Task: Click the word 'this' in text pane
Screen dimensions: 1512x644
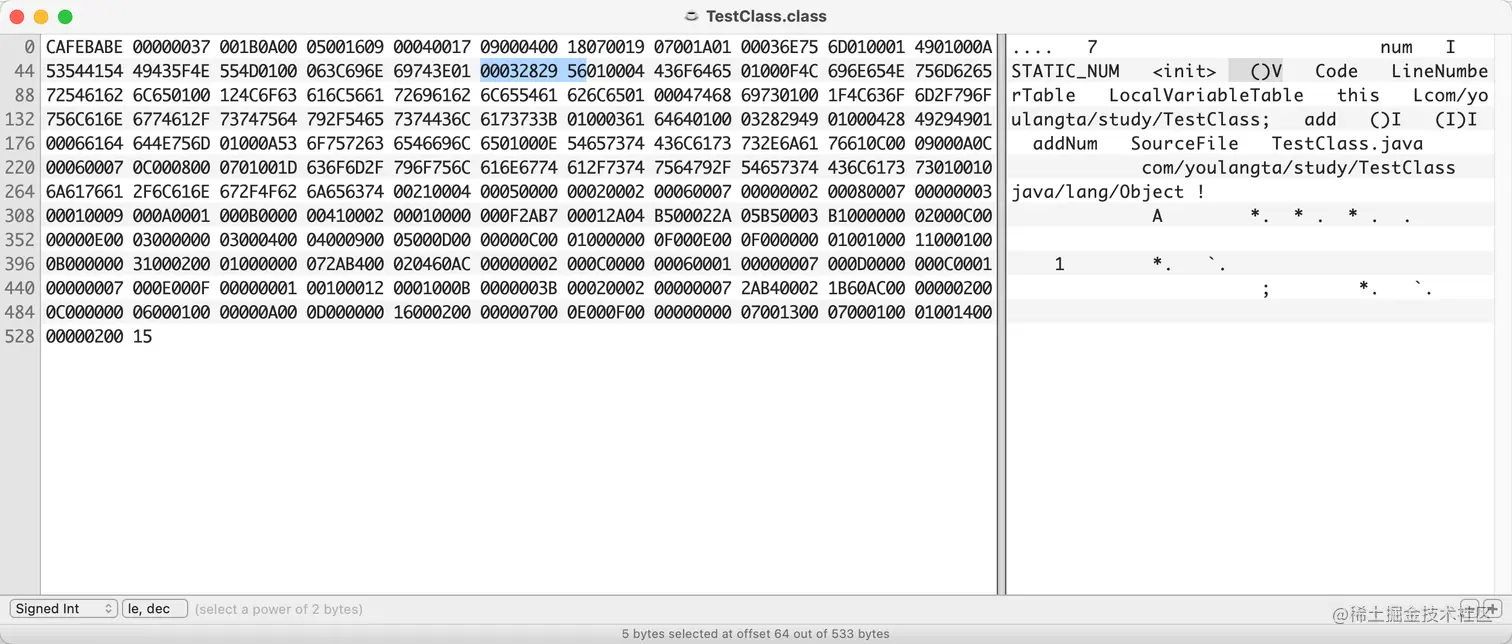Action: pyautogui.click(x=1358, y=95)
